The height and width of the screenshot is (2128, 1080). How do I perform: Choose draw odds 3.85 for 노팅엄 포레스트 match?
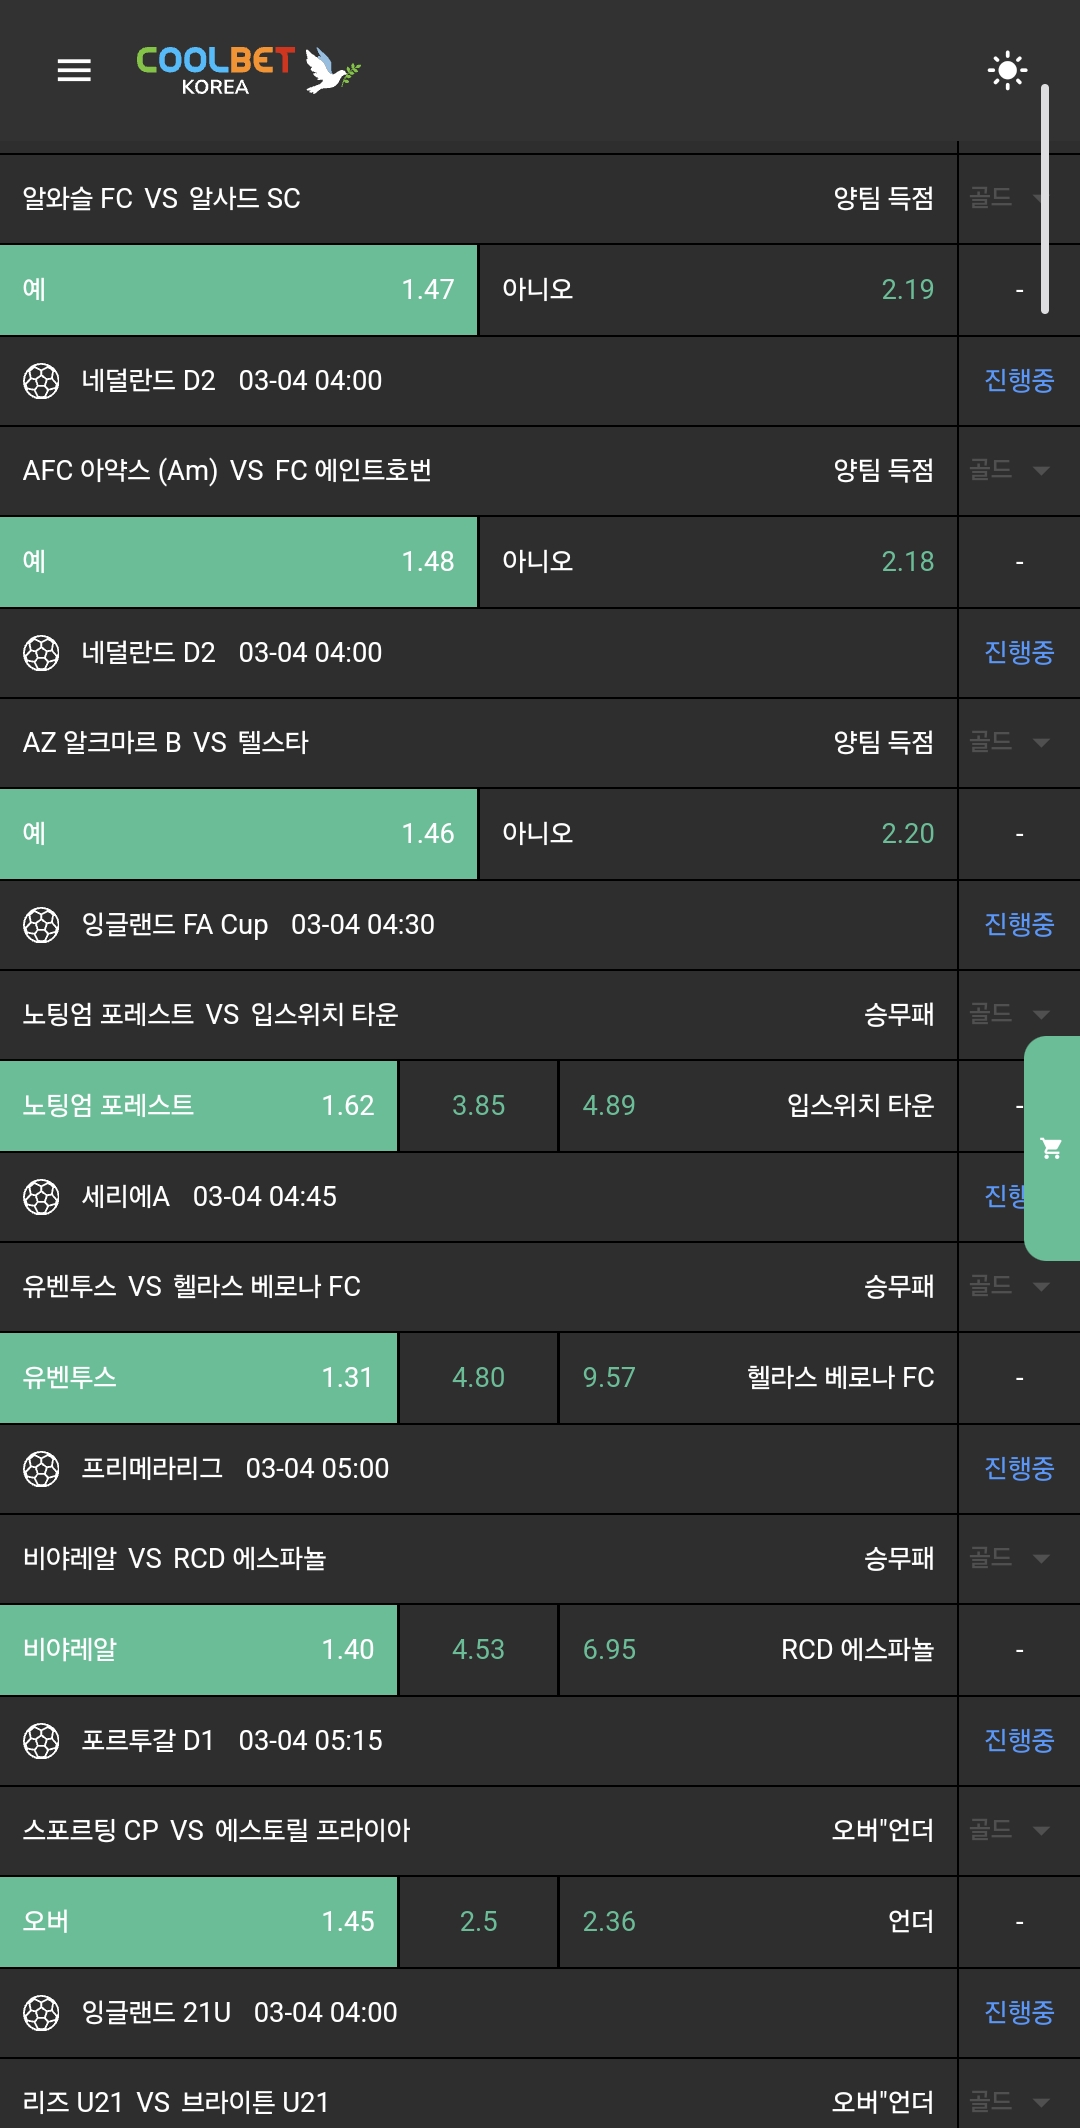click(x=478, y=1106)
